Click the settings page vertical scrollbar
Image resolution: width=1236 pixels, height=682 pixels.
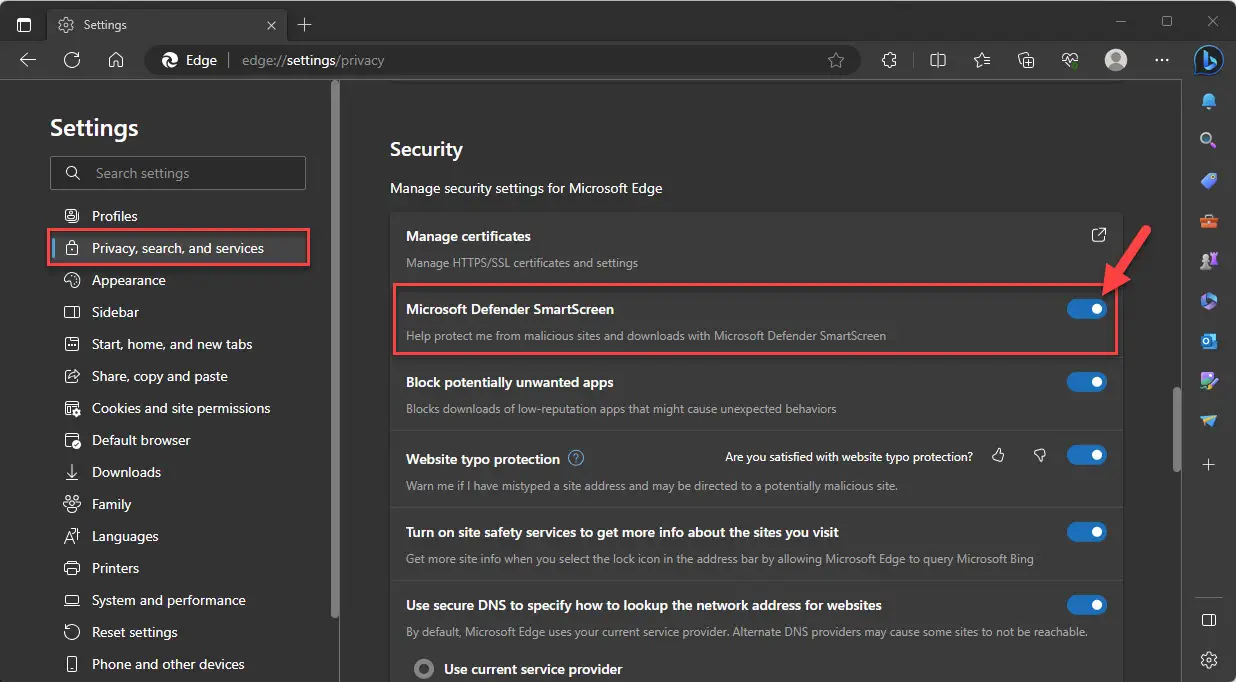(1177, 429)
